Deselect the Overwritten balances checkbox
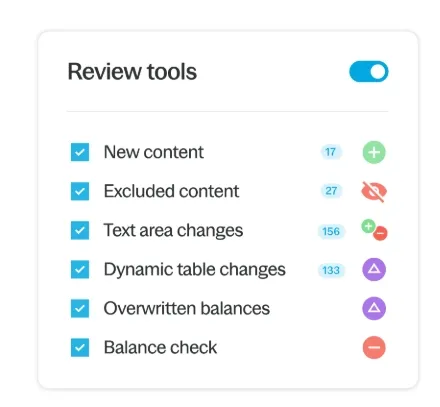The image size is (440, 407). point(80,308)
